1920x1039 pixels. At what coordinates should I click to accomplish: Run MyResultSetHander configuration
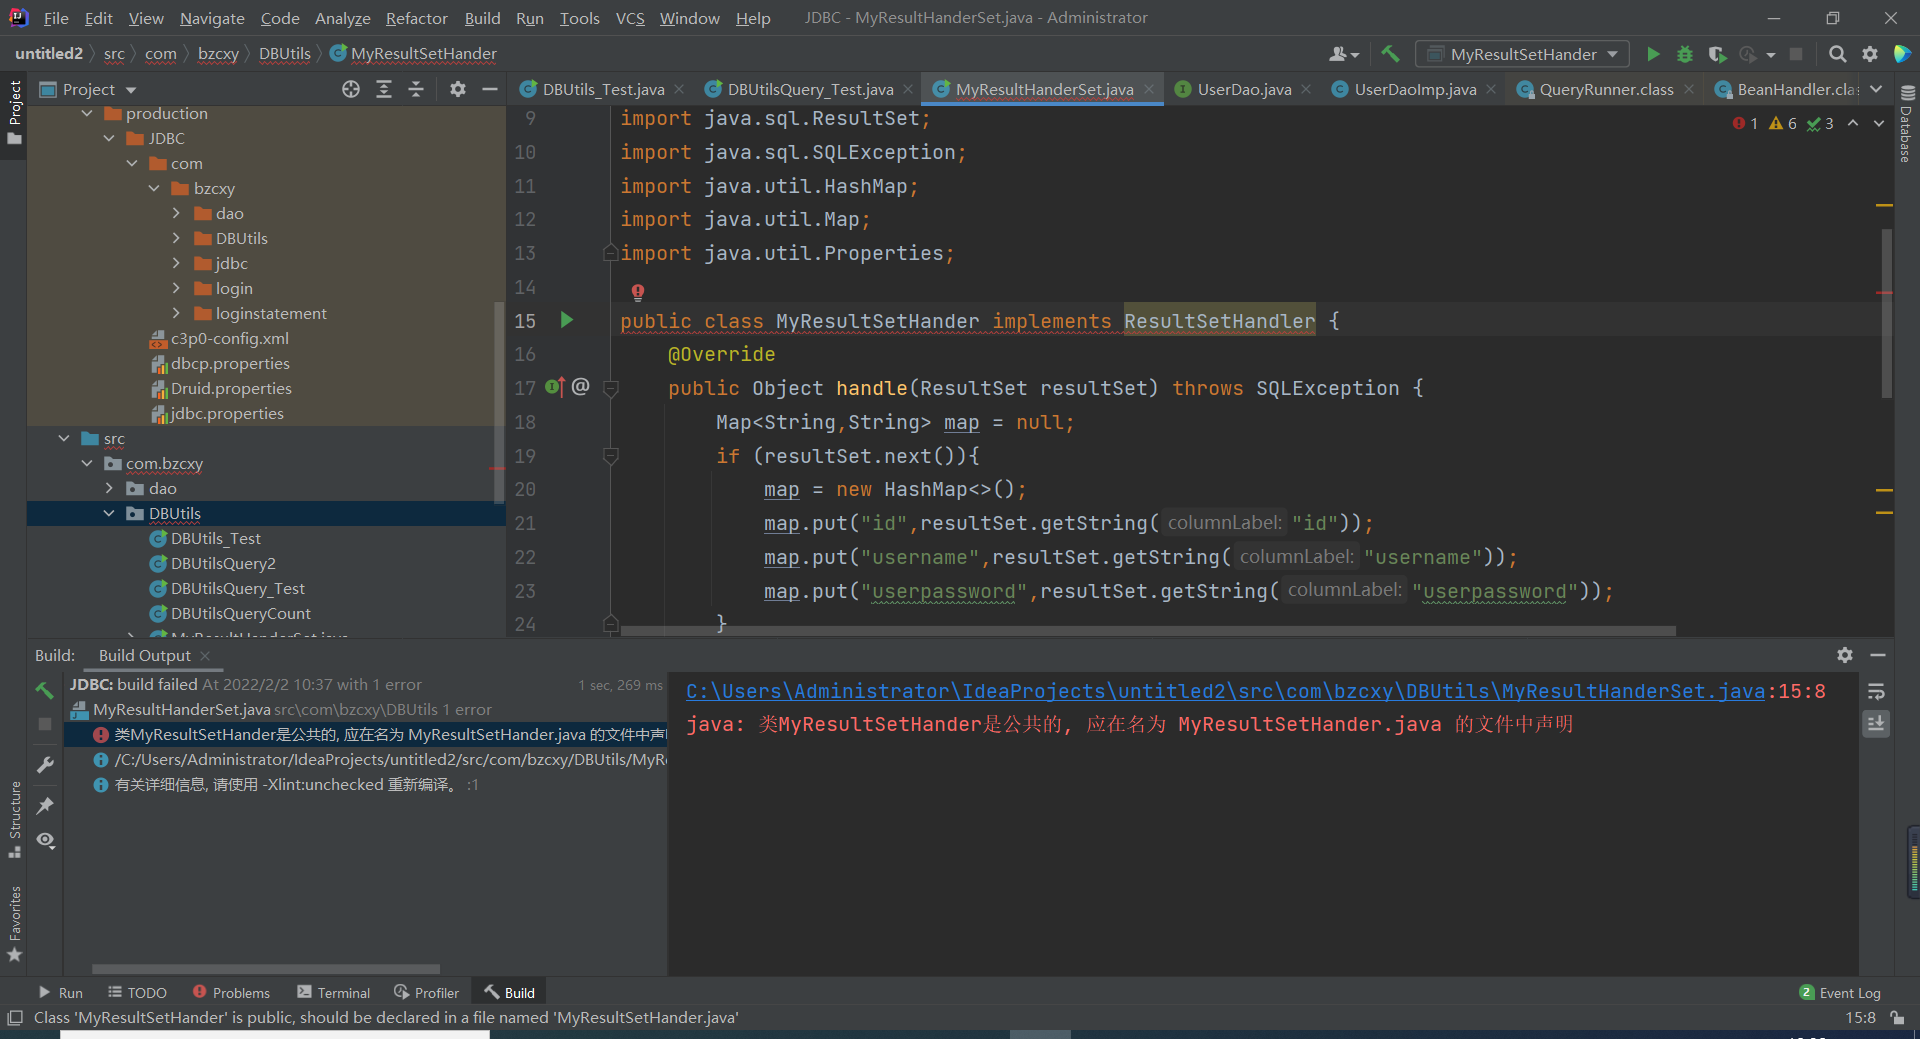[x=1653, y=54]
